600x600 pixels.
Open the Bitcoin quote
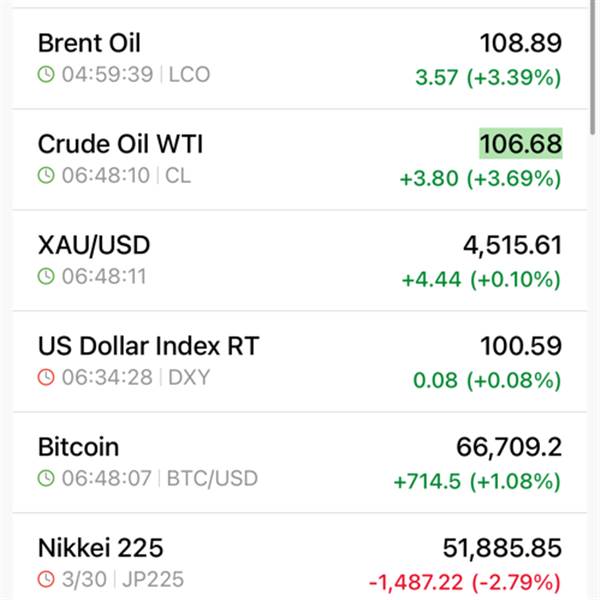click(x=78, y=447)
